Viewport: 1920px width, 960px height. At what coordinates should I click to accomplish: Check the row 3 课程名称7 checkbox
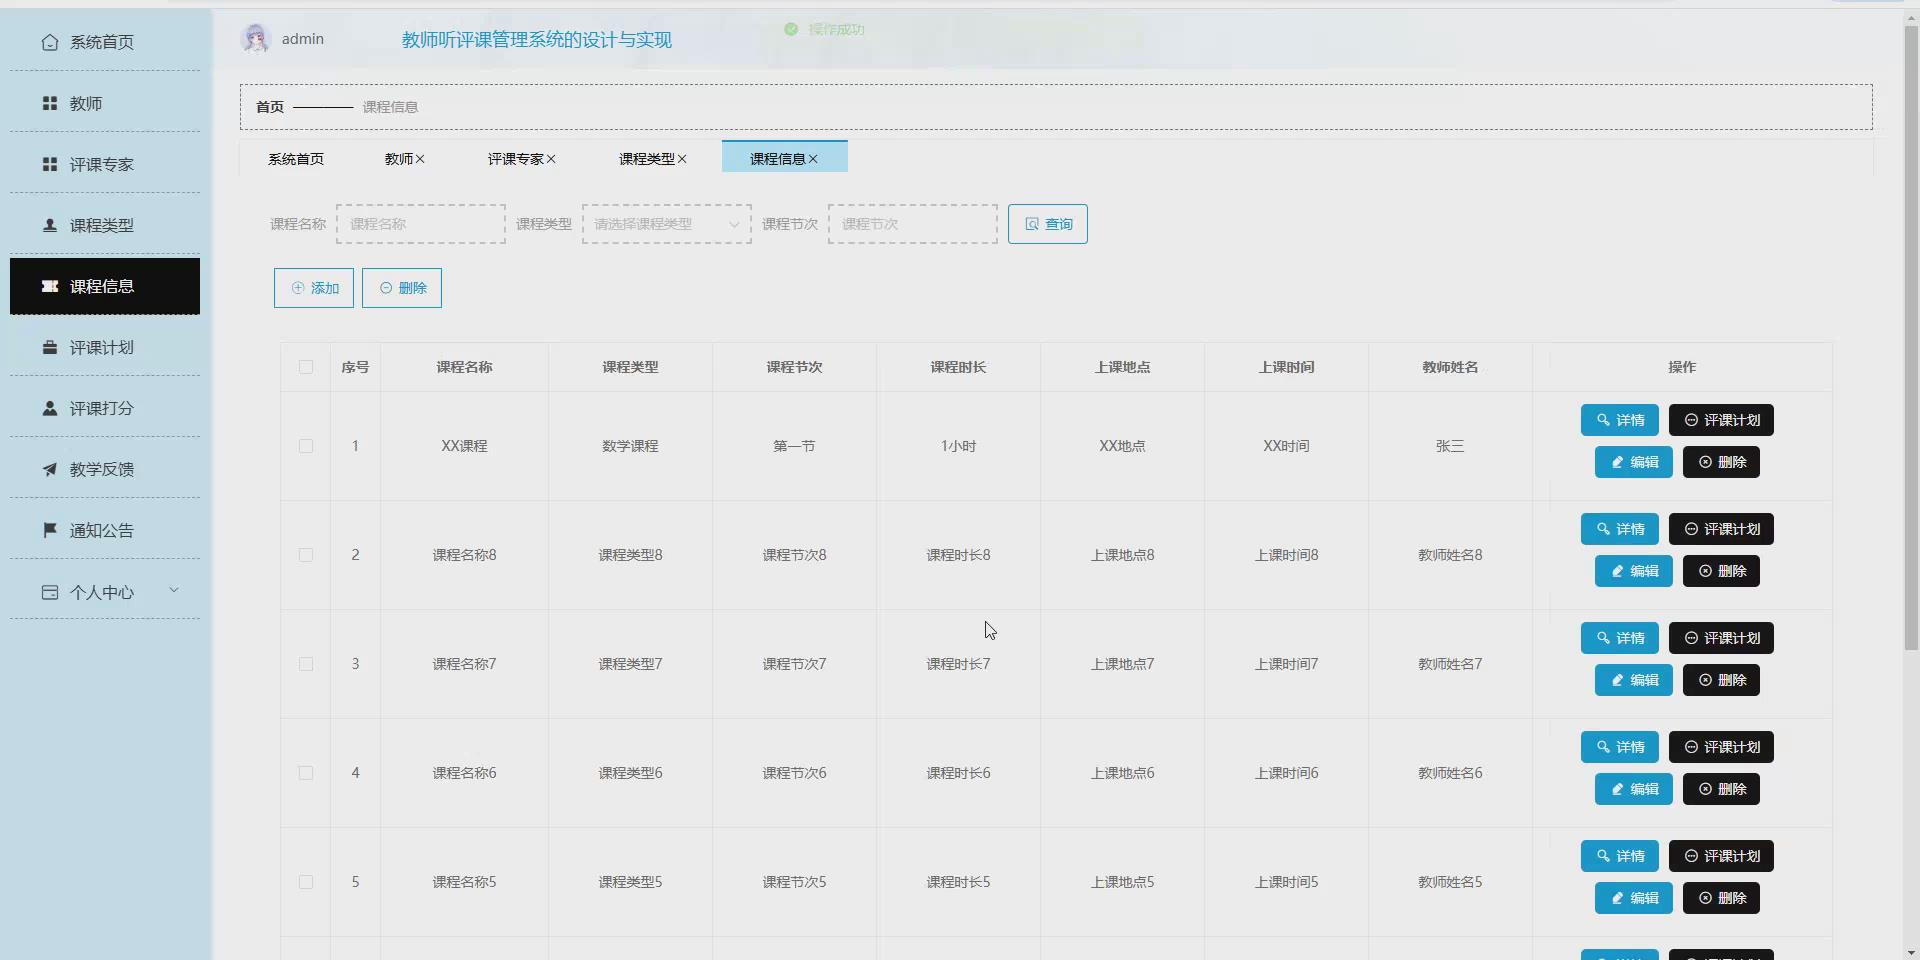(306, 664)
